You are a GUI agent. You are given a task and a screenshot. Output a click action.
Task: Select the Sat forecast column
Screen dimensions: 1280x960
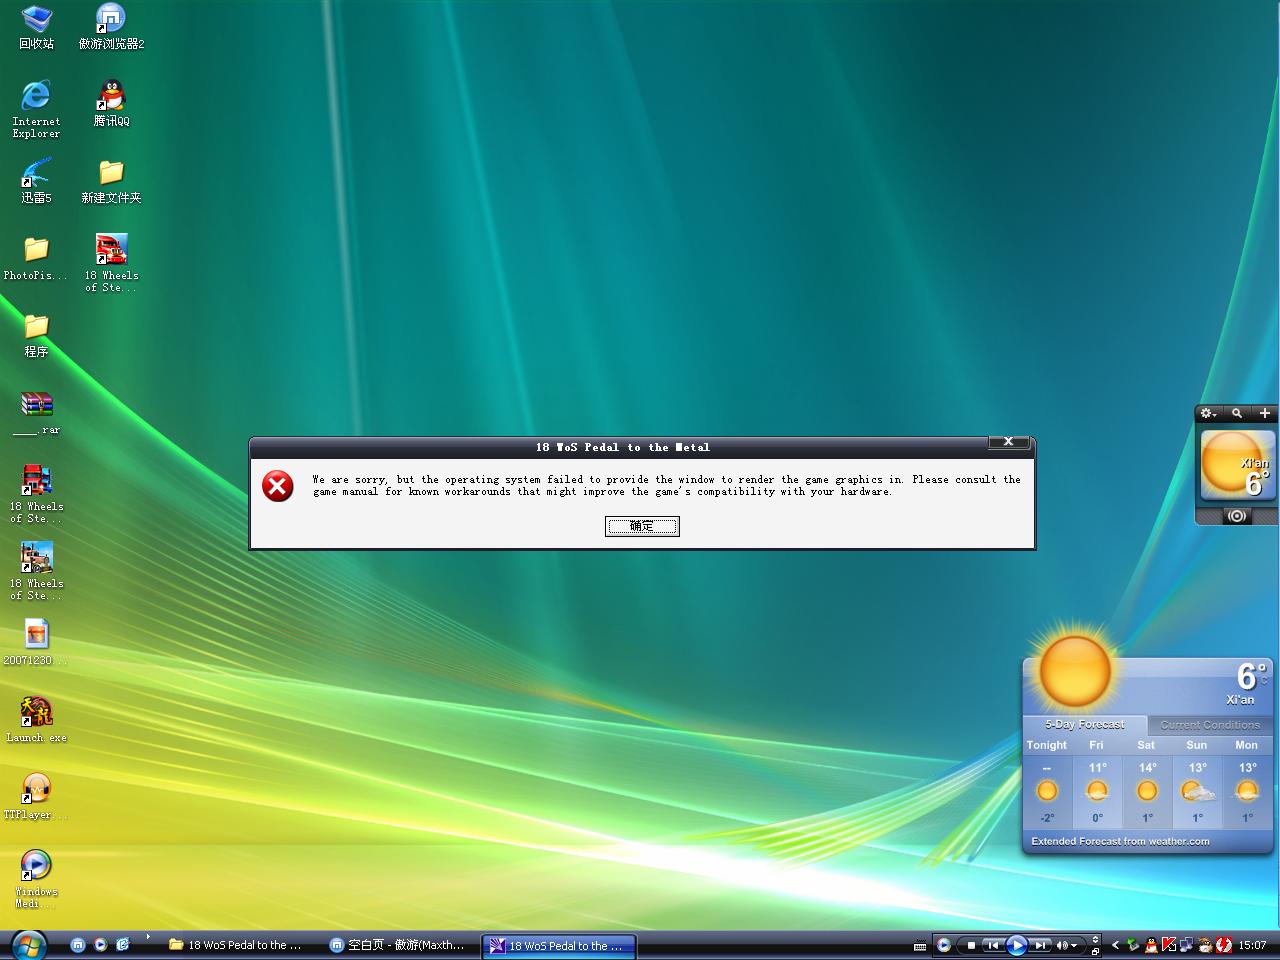1147,781
